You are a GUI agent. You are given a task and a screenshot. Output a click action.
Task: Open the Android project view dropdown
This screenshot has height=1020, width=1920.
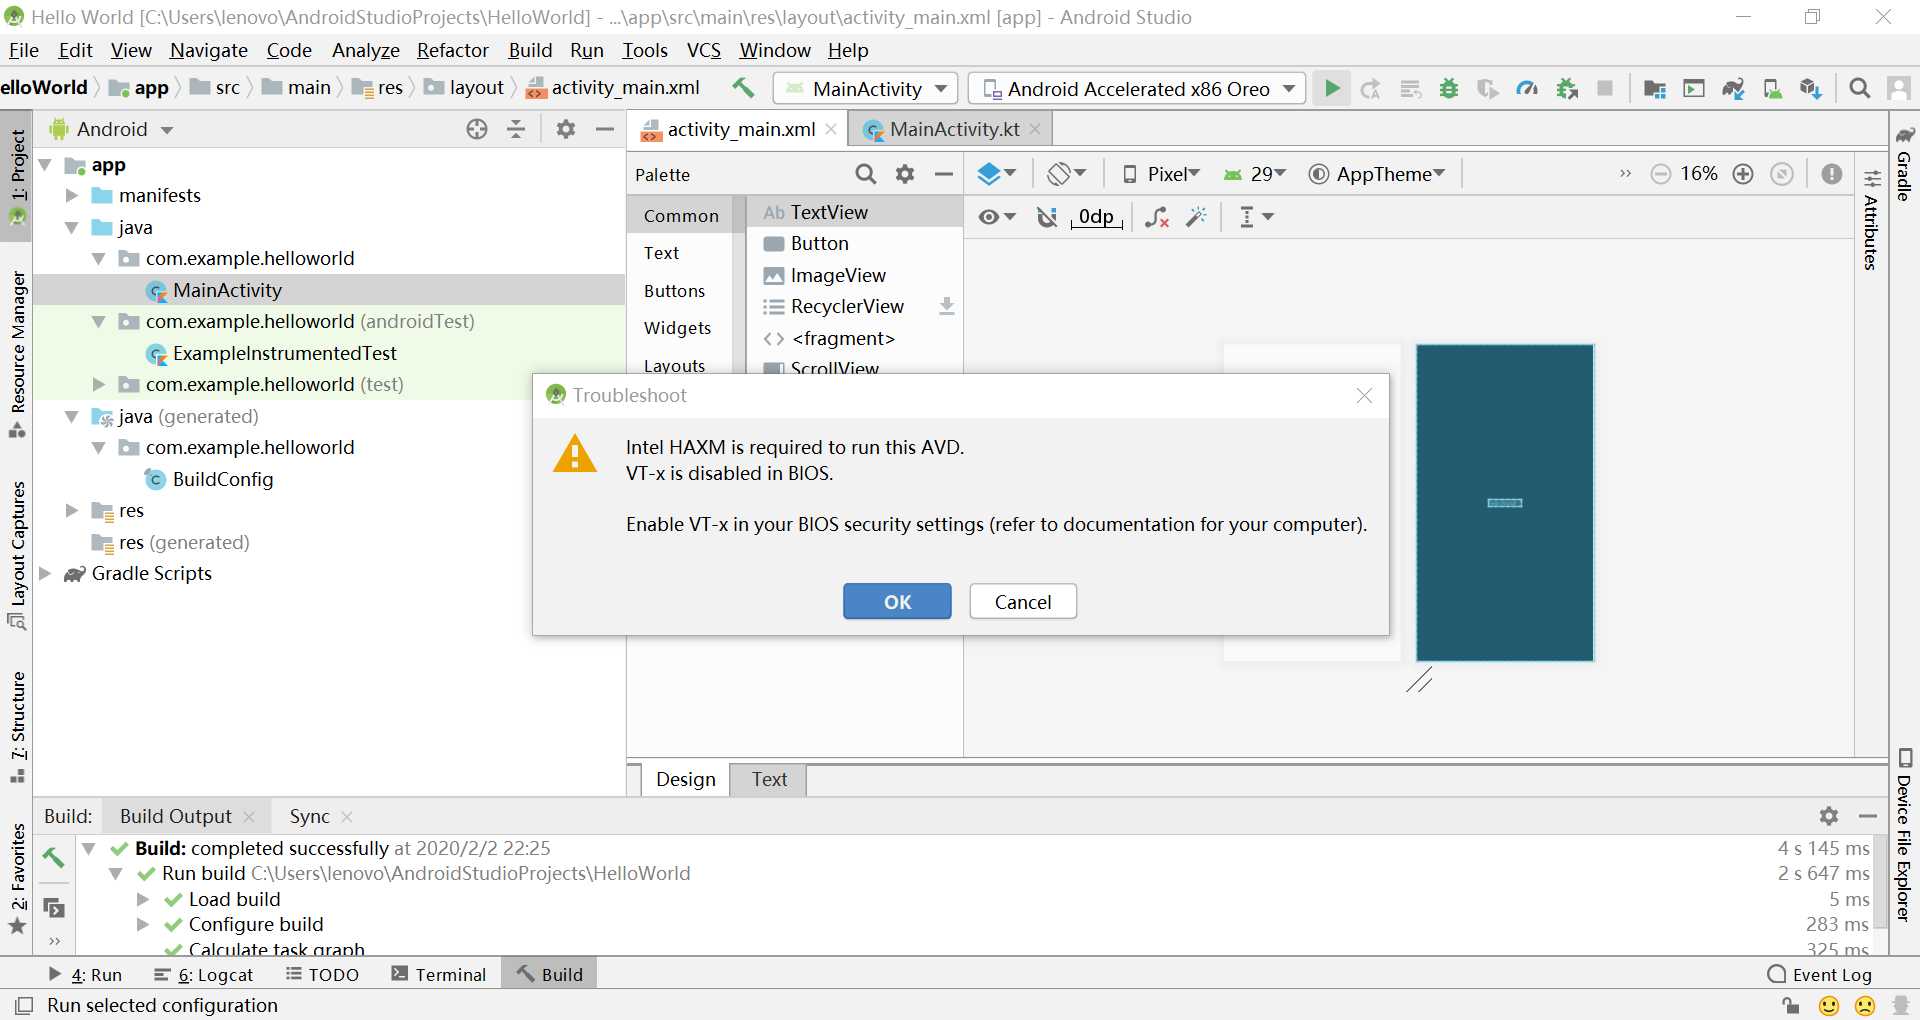[x=112, y=129]
